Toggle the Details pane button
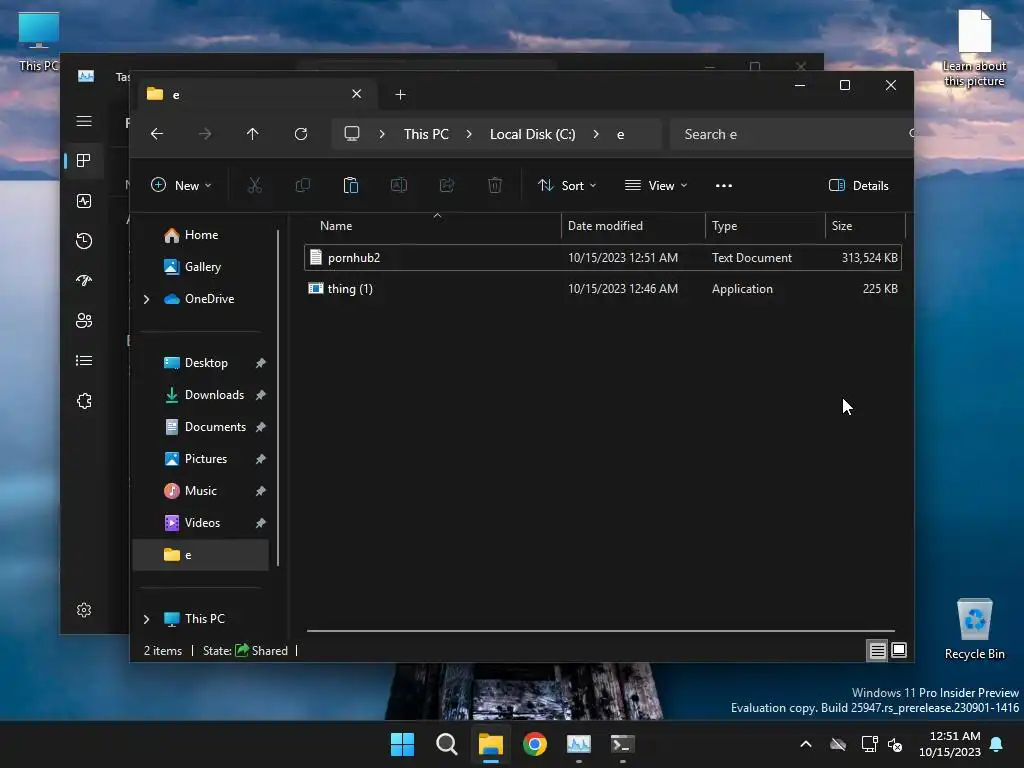Viewport: 1024px width, 768px height. pos(858,185)
